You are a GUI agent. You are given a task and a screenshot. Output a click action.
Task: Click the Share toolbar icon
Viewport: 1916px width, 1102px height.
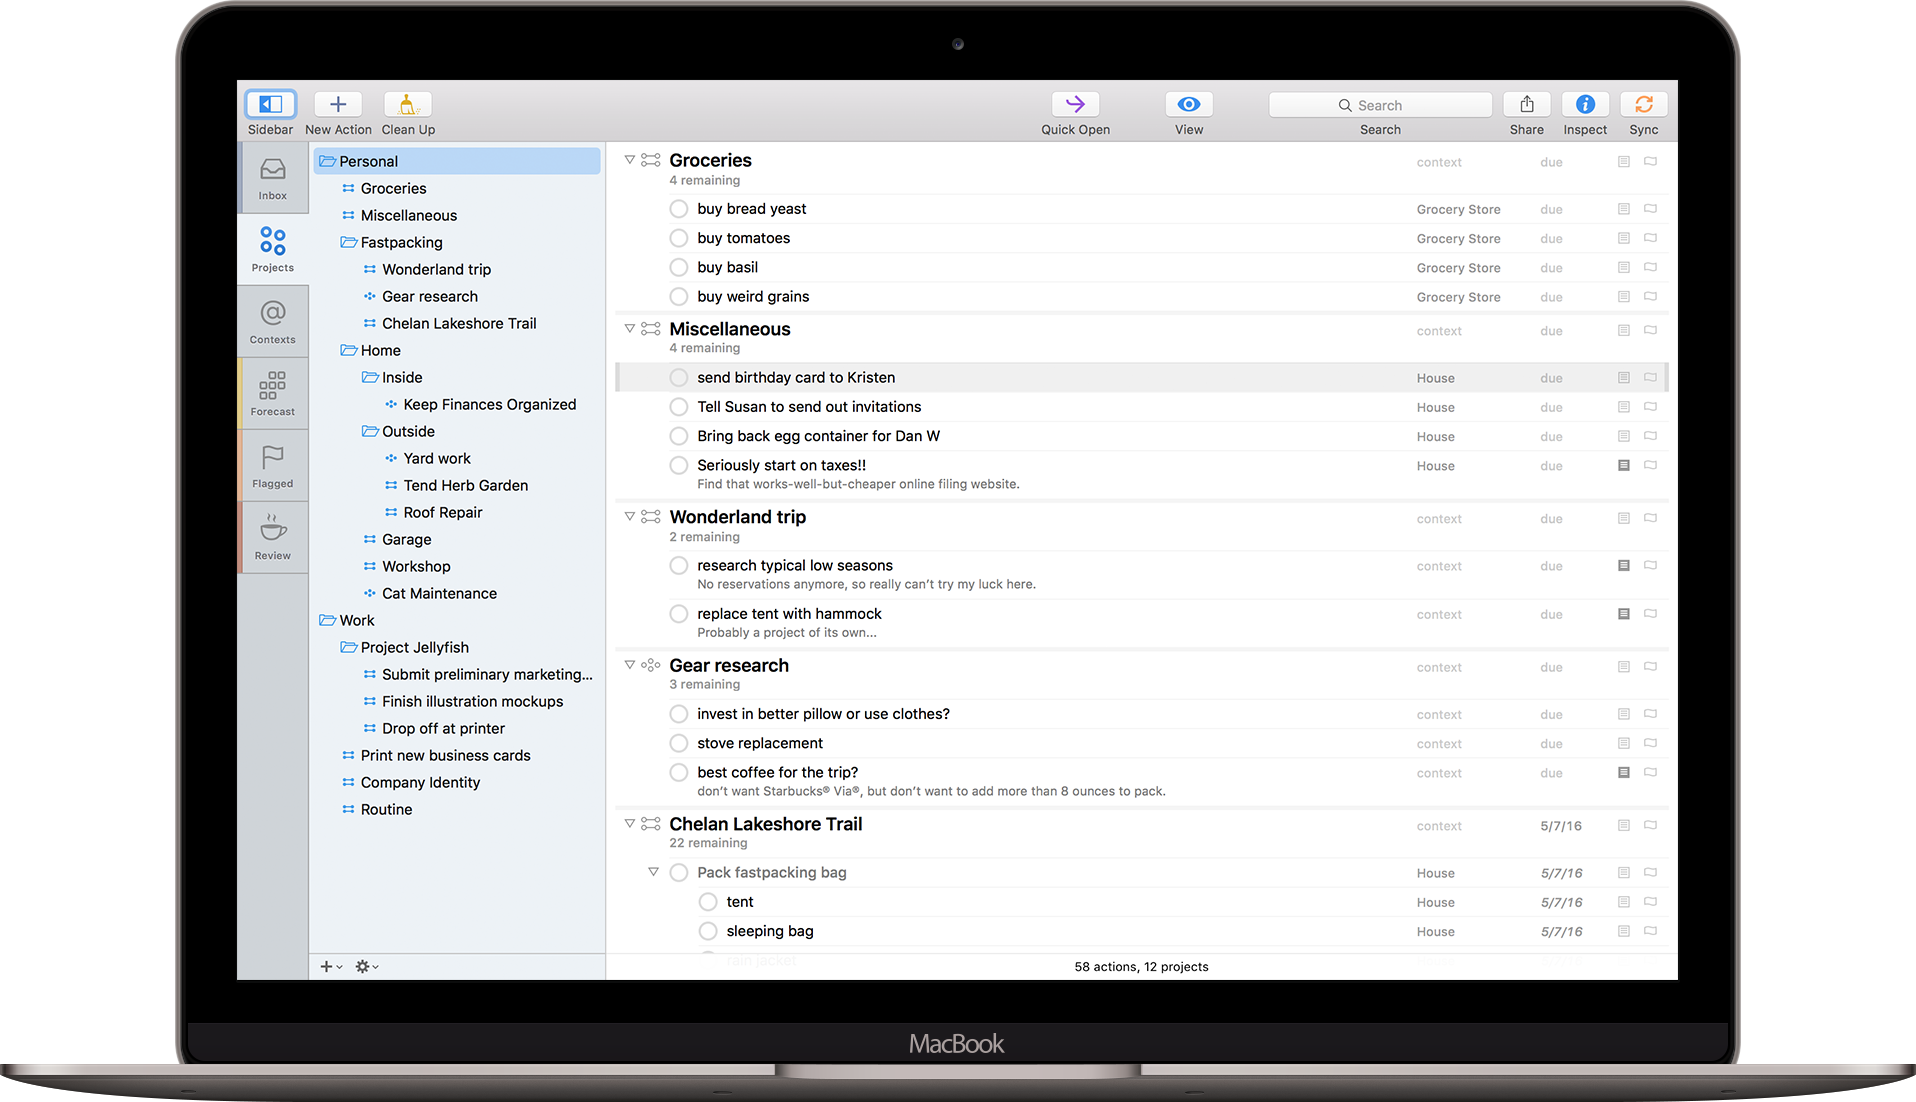point(1526,105)
